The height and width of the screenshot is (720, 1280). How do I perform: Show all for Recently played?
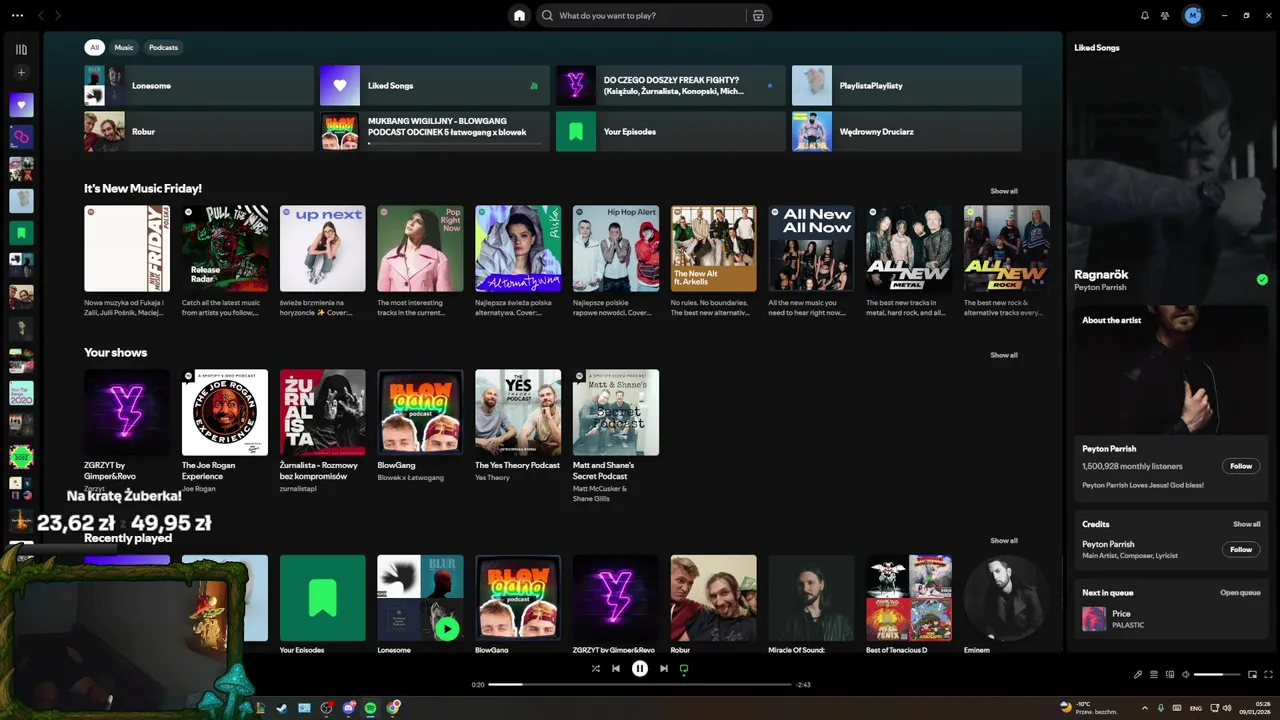point(1004,541)
